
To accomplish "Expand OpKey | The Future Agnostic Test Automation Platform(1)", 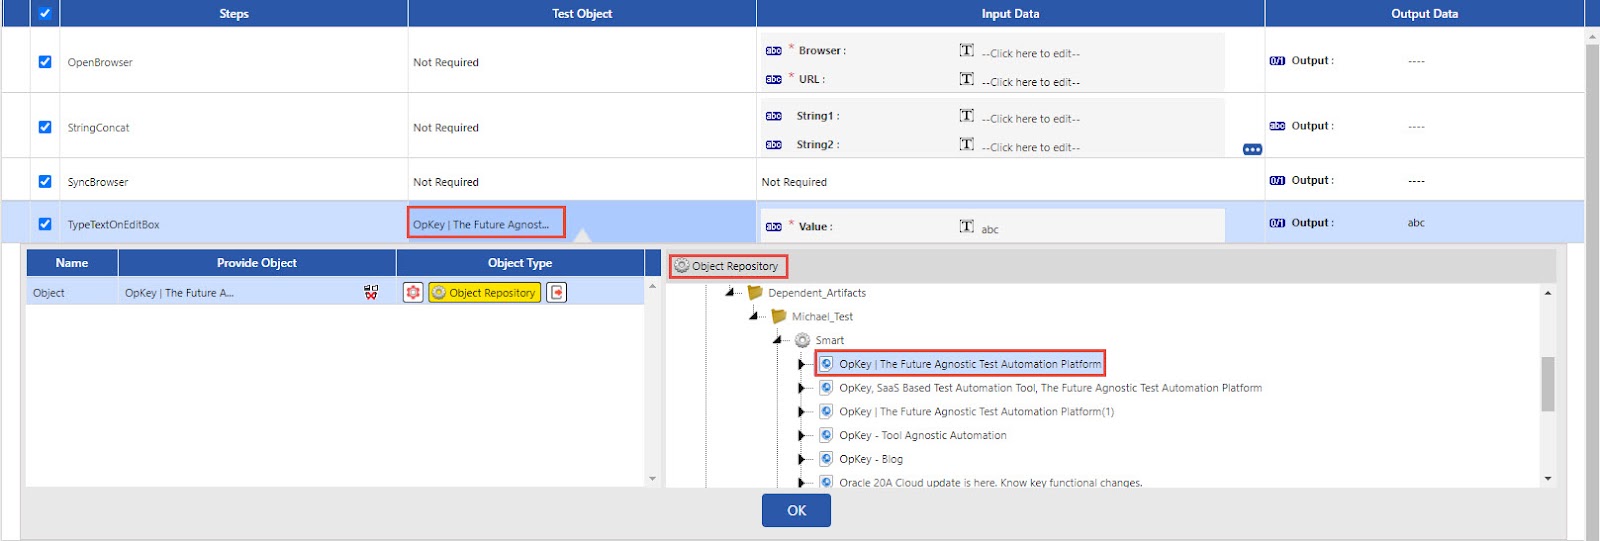I will pyautogui.click(x=801, y=412).
